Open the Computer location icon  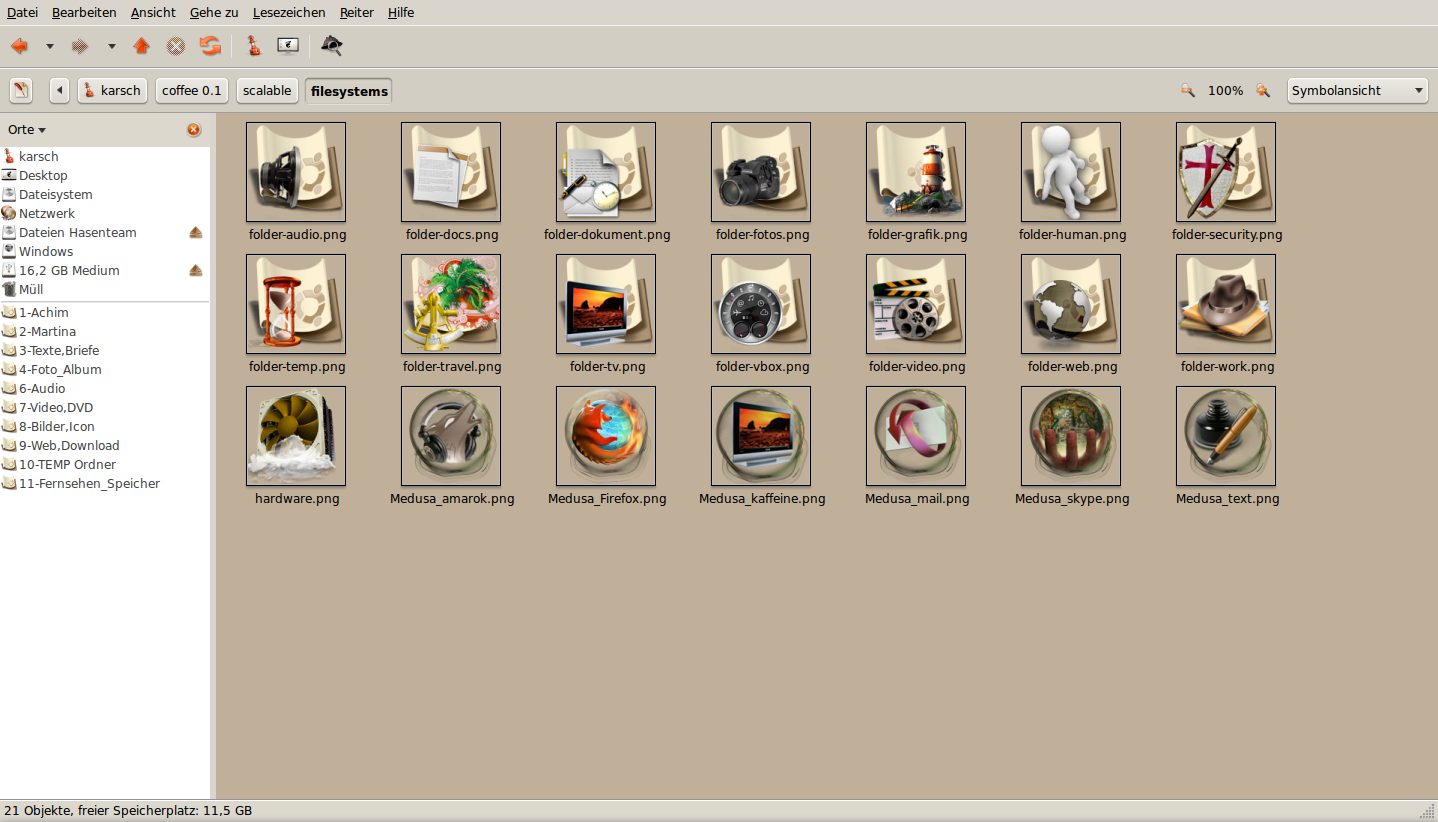[x=288, y=46]
